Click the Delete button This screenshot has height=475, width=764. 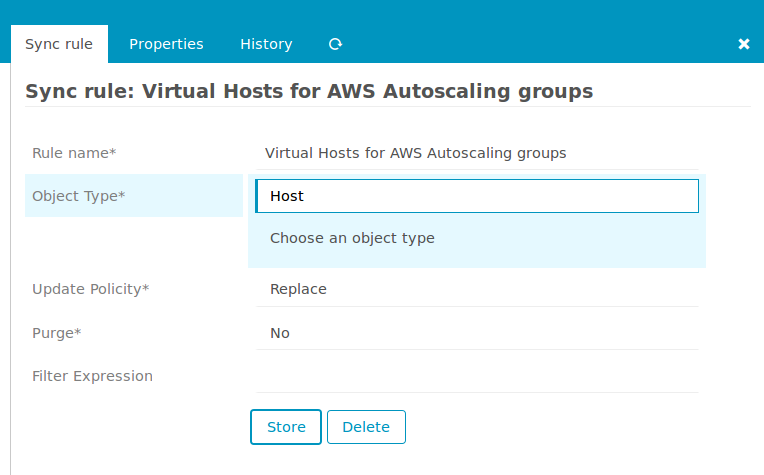pos(366,427)
